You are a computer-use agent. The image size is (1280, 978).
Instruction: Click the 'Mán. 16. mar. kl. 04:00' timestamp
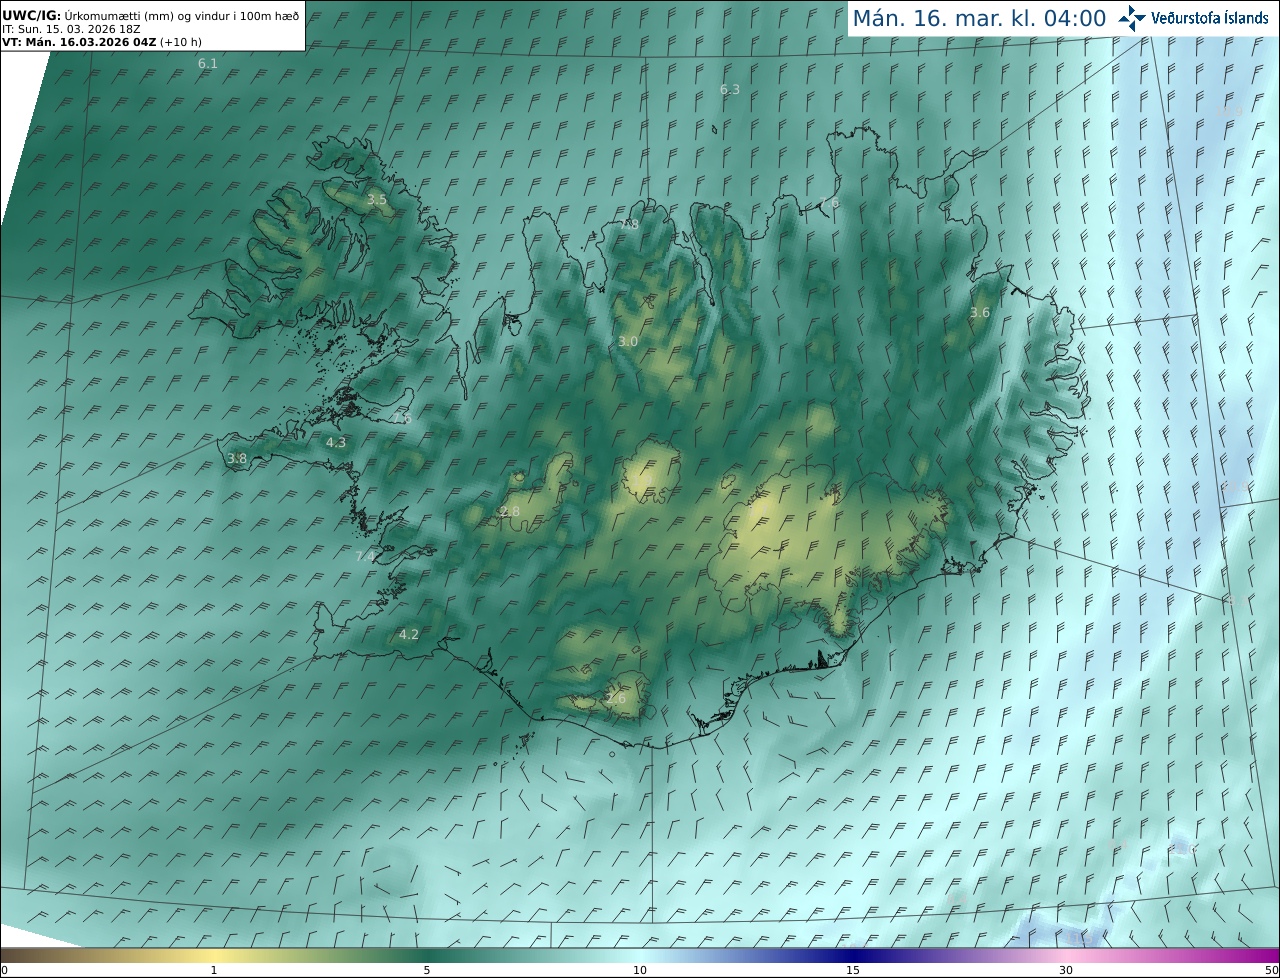pos(979,18)
